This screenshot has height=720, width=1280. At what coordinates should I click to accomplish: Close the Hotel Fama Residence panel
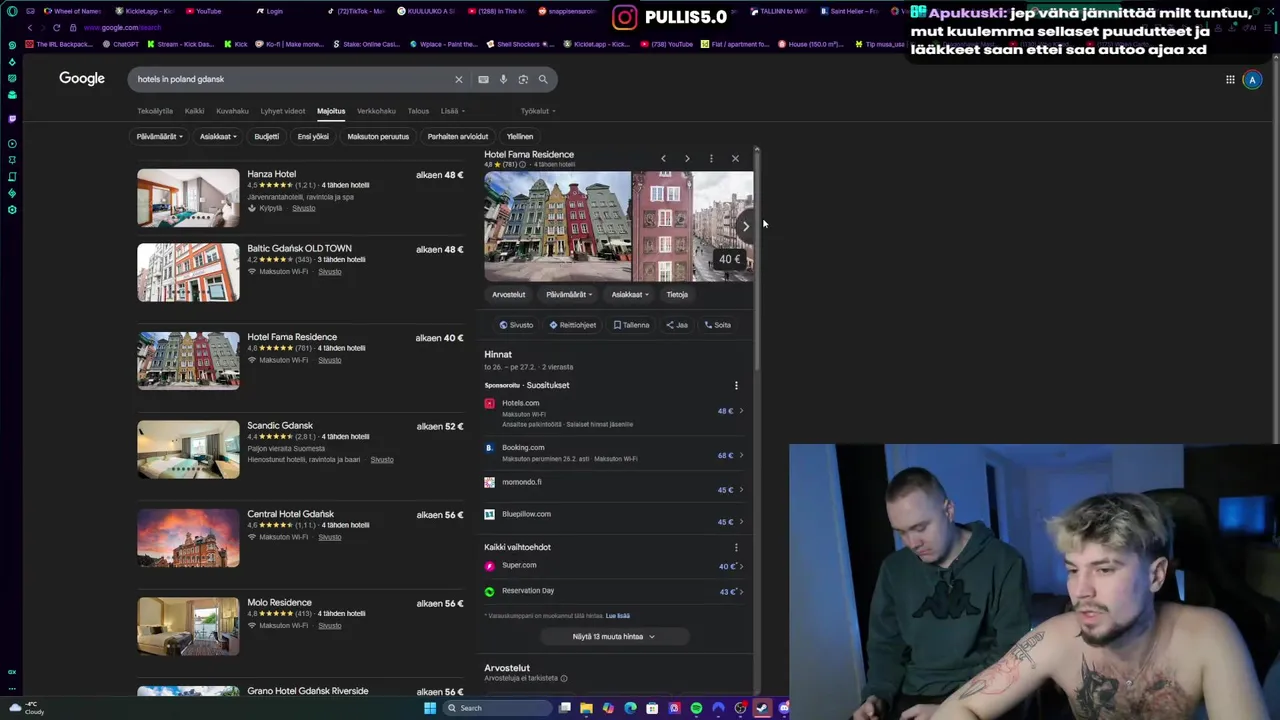pos(735,158)
